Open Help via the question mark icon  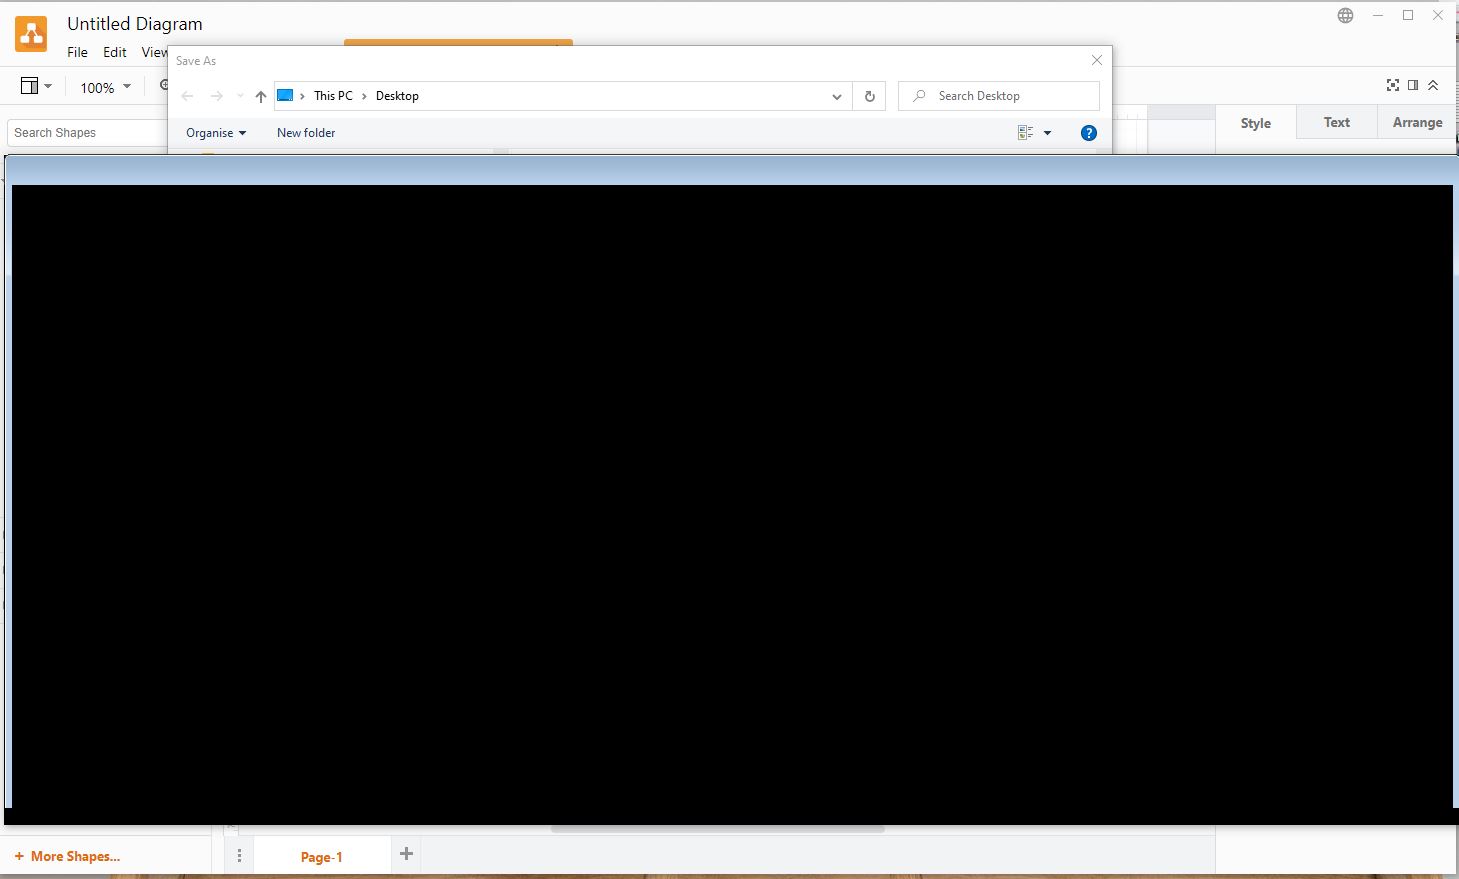pyautogui.click(x=1088, y=132)
